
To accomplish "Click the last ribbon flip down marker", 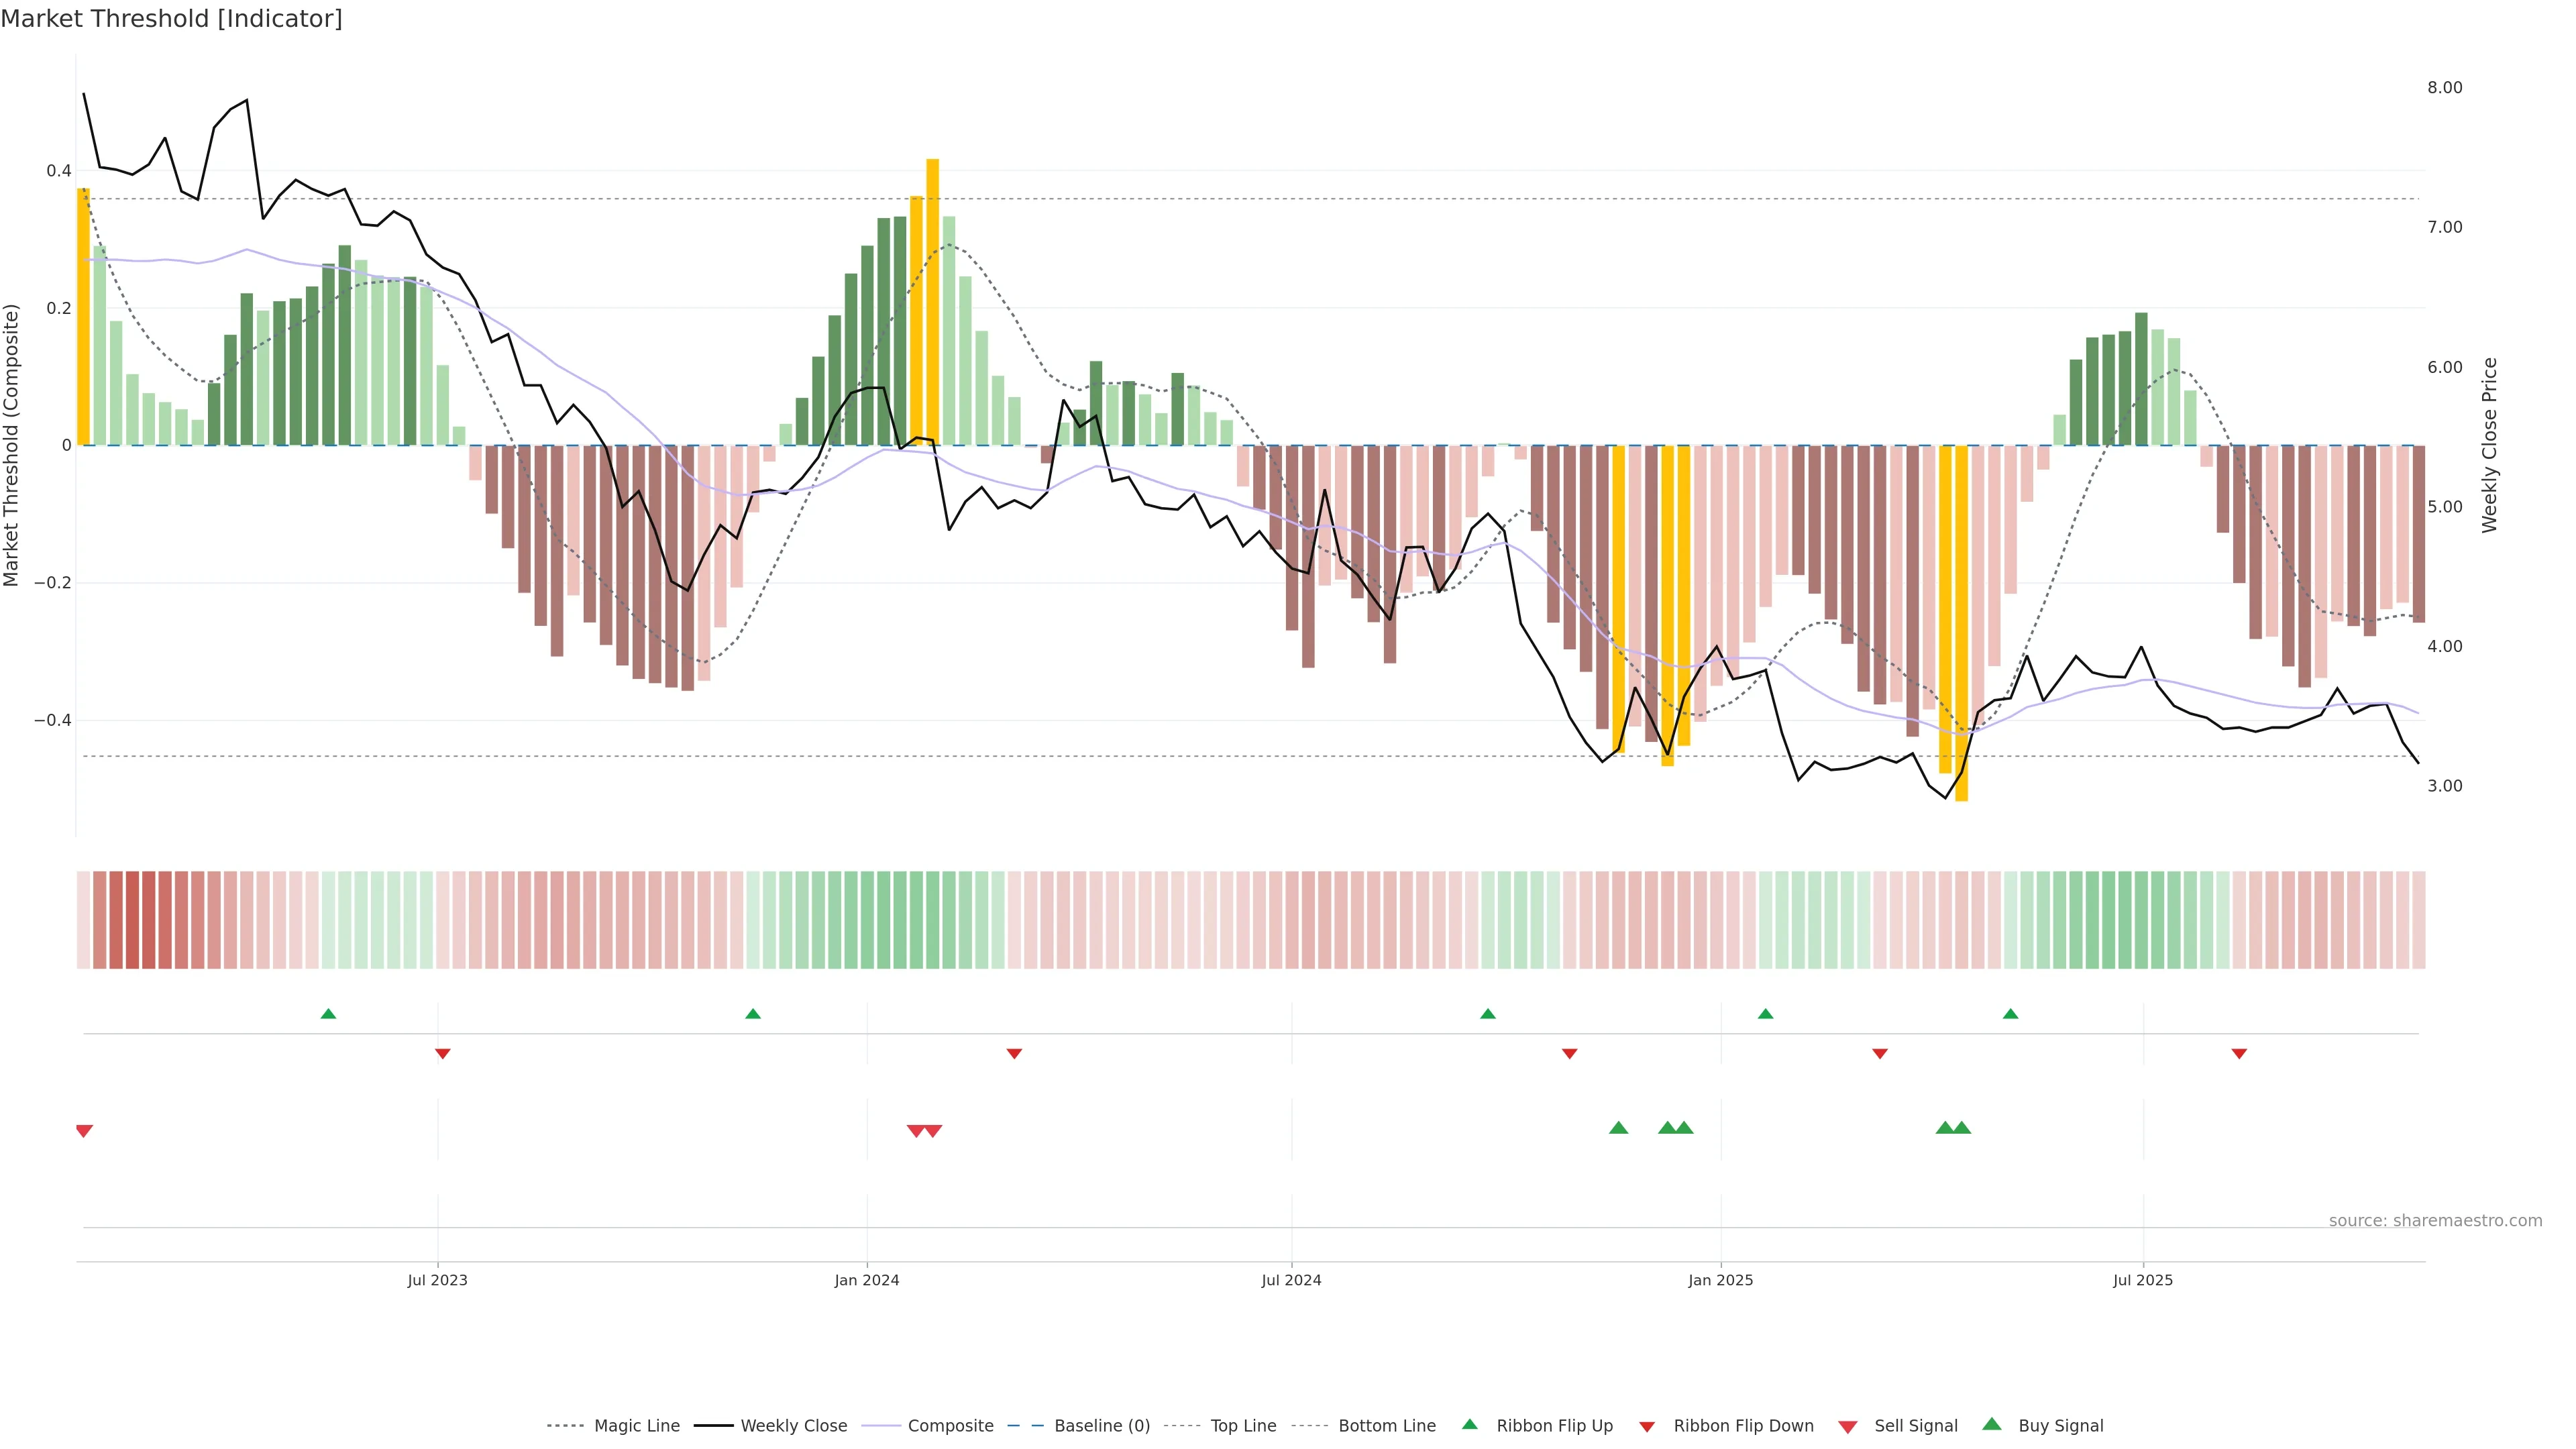I will tap(2239, 1054).
